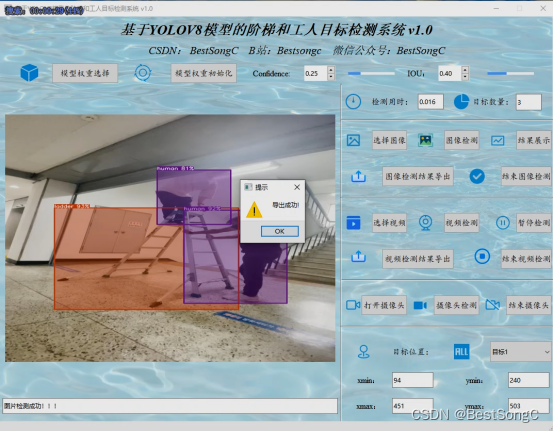Image resolution: width=554 pixels, height=432 pixels.
Task: Click the ymax field showing 503
Action: click(529, 406)
